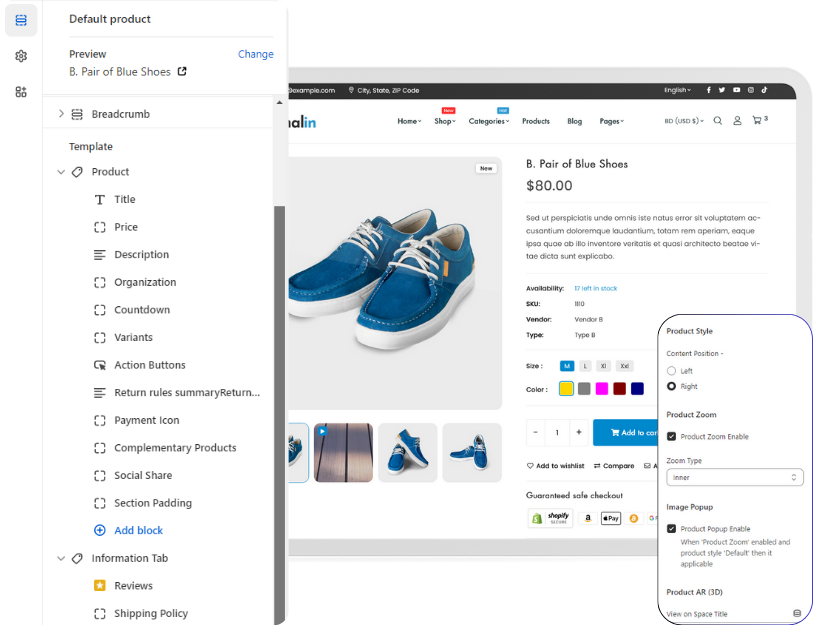The image size is (813, 625).
Task: Collapse the Product section
Action: pos(61,172)
